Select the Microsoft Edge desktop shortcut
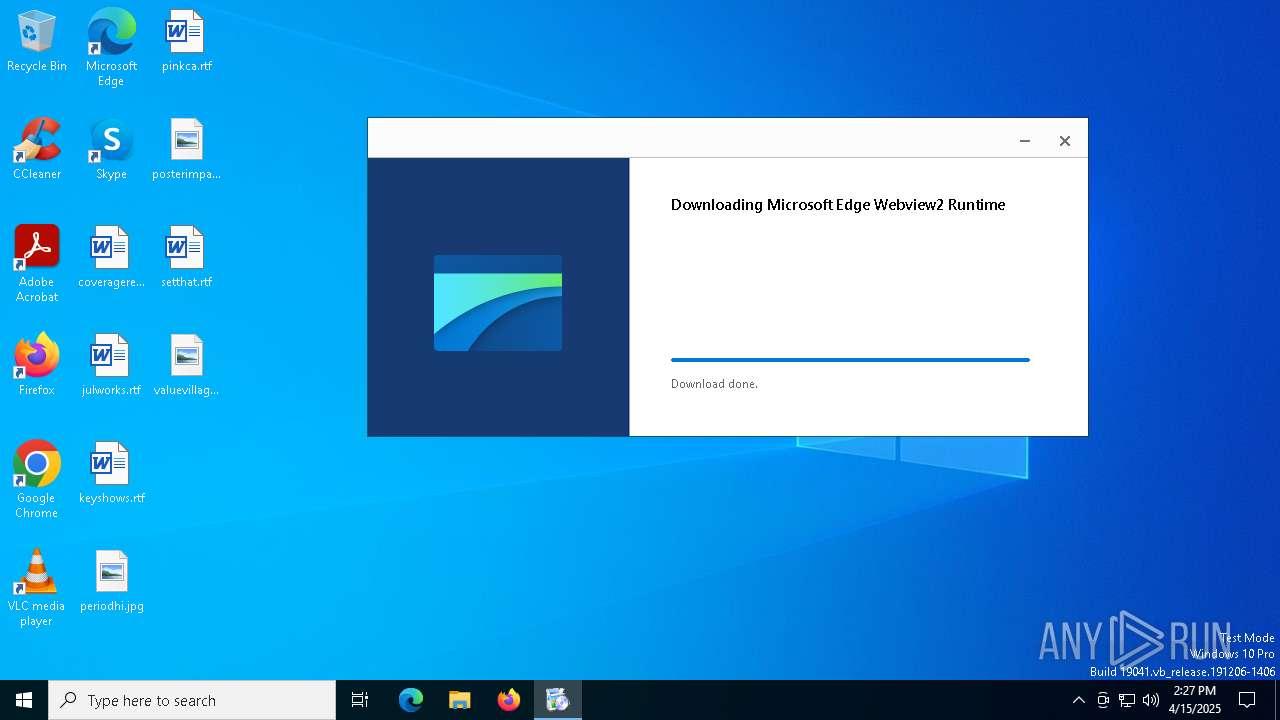 pos(111,48)
